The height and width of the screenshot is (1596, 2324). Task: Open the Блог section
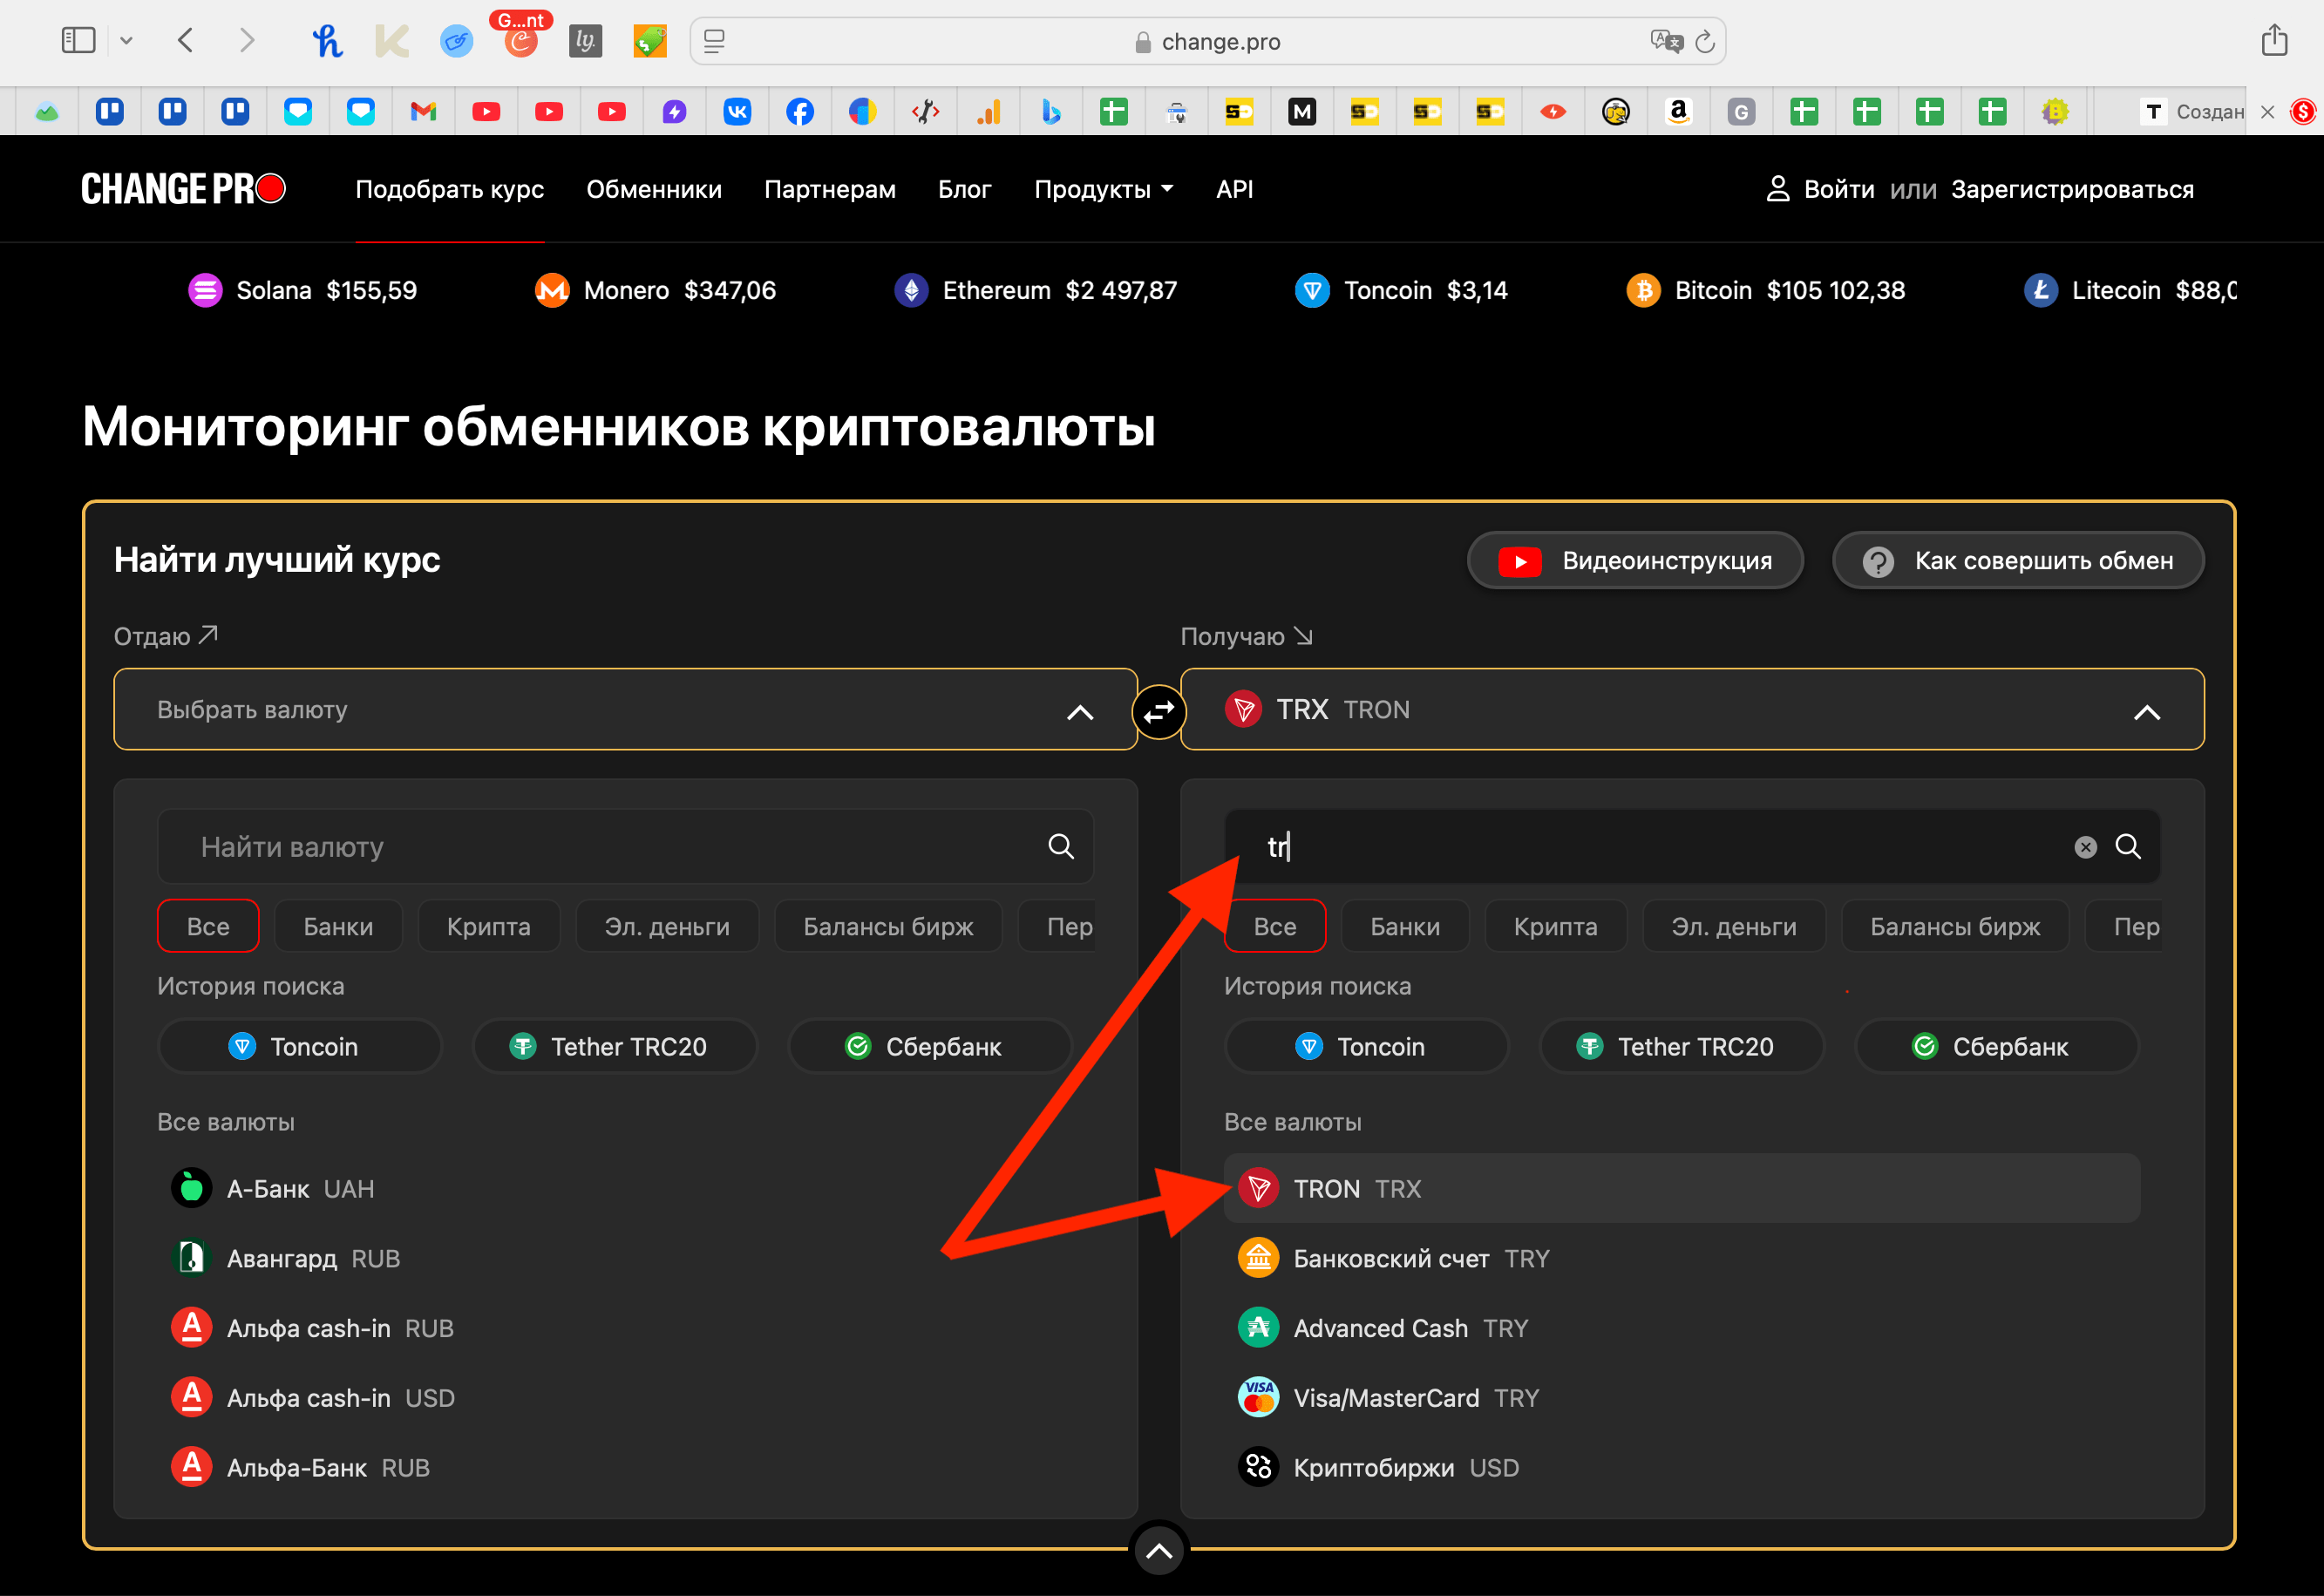tap(964, 189)
